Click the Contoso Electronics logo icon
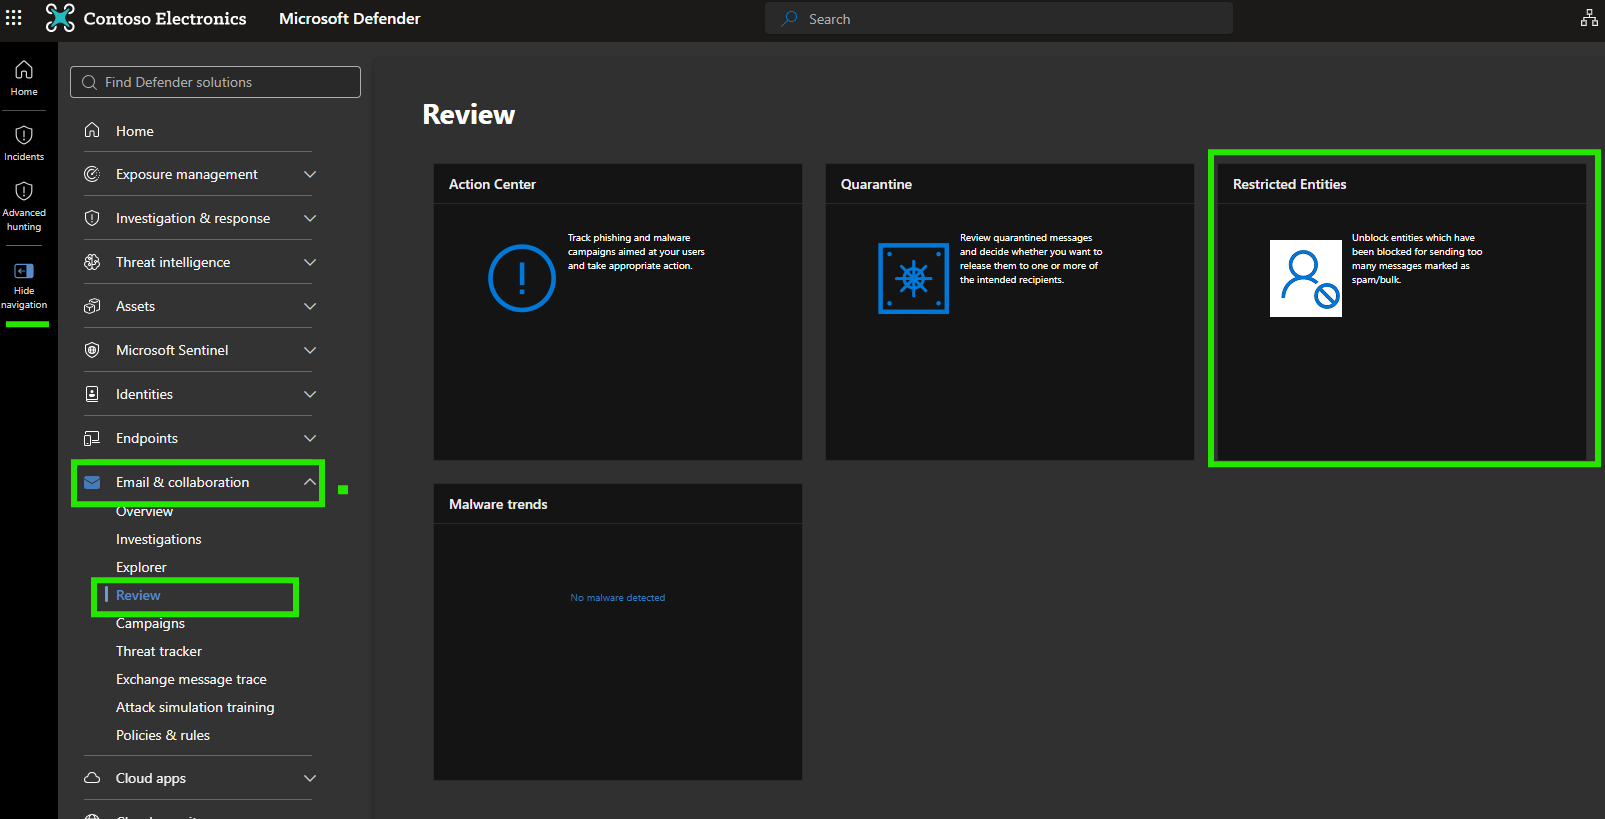The width and height of the screenshot is (1605, 819). (60, 18)
